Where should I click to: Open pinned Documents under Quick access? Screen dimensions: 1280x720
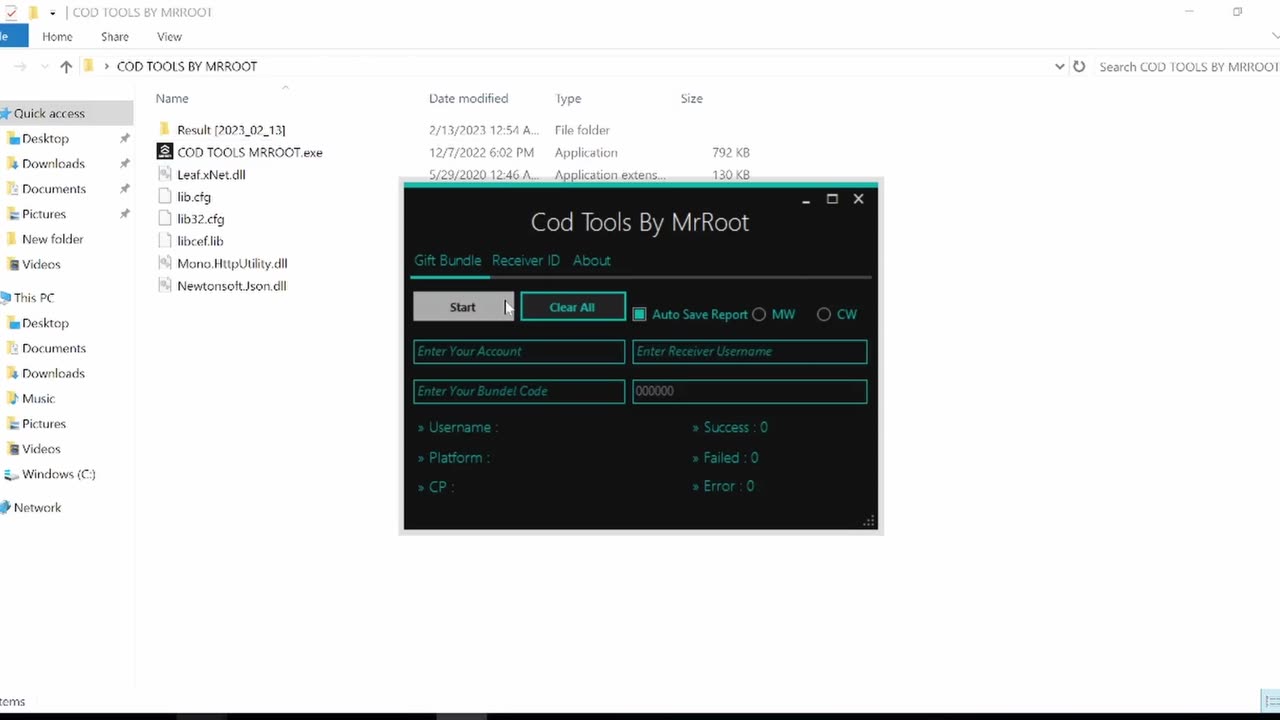point(54,189)
